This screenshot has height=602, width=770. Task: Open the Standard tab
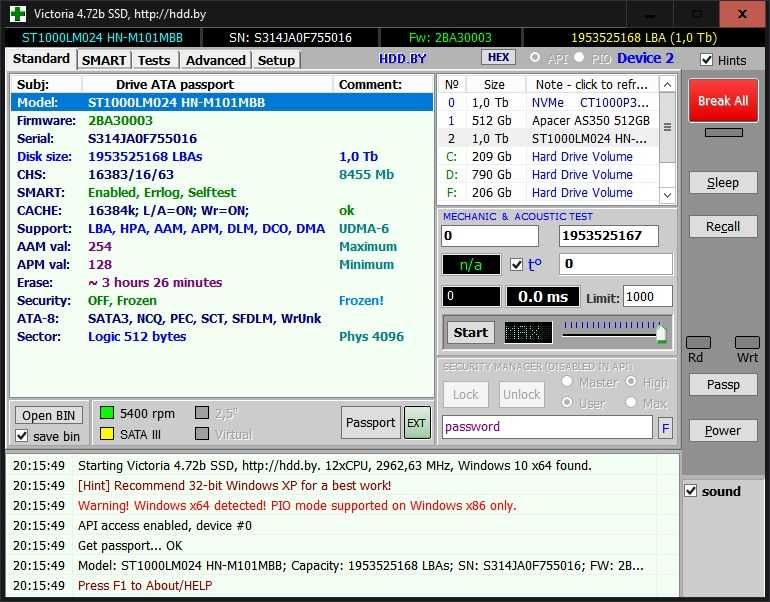point(41,59)
